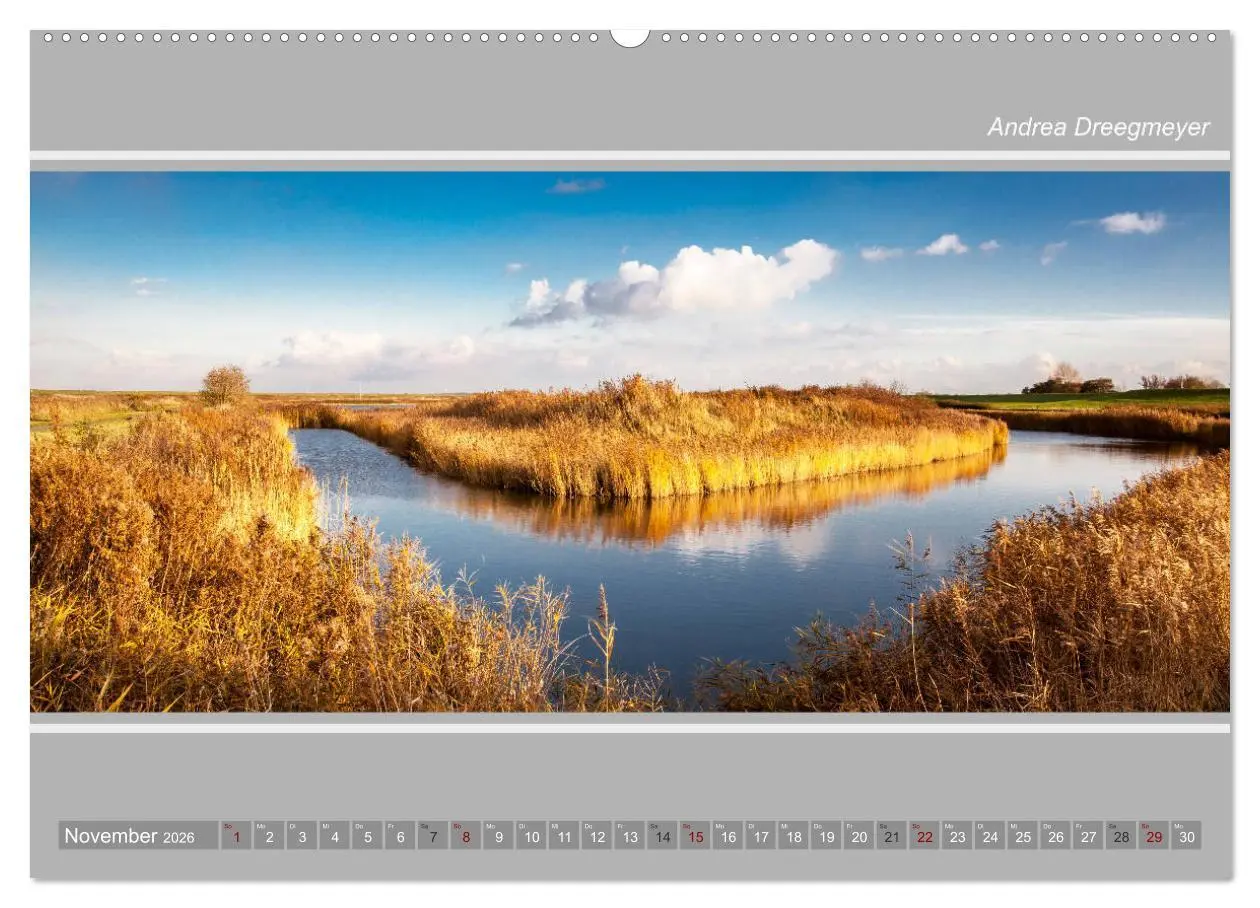Pick Sunday day 15 cell

695,835
